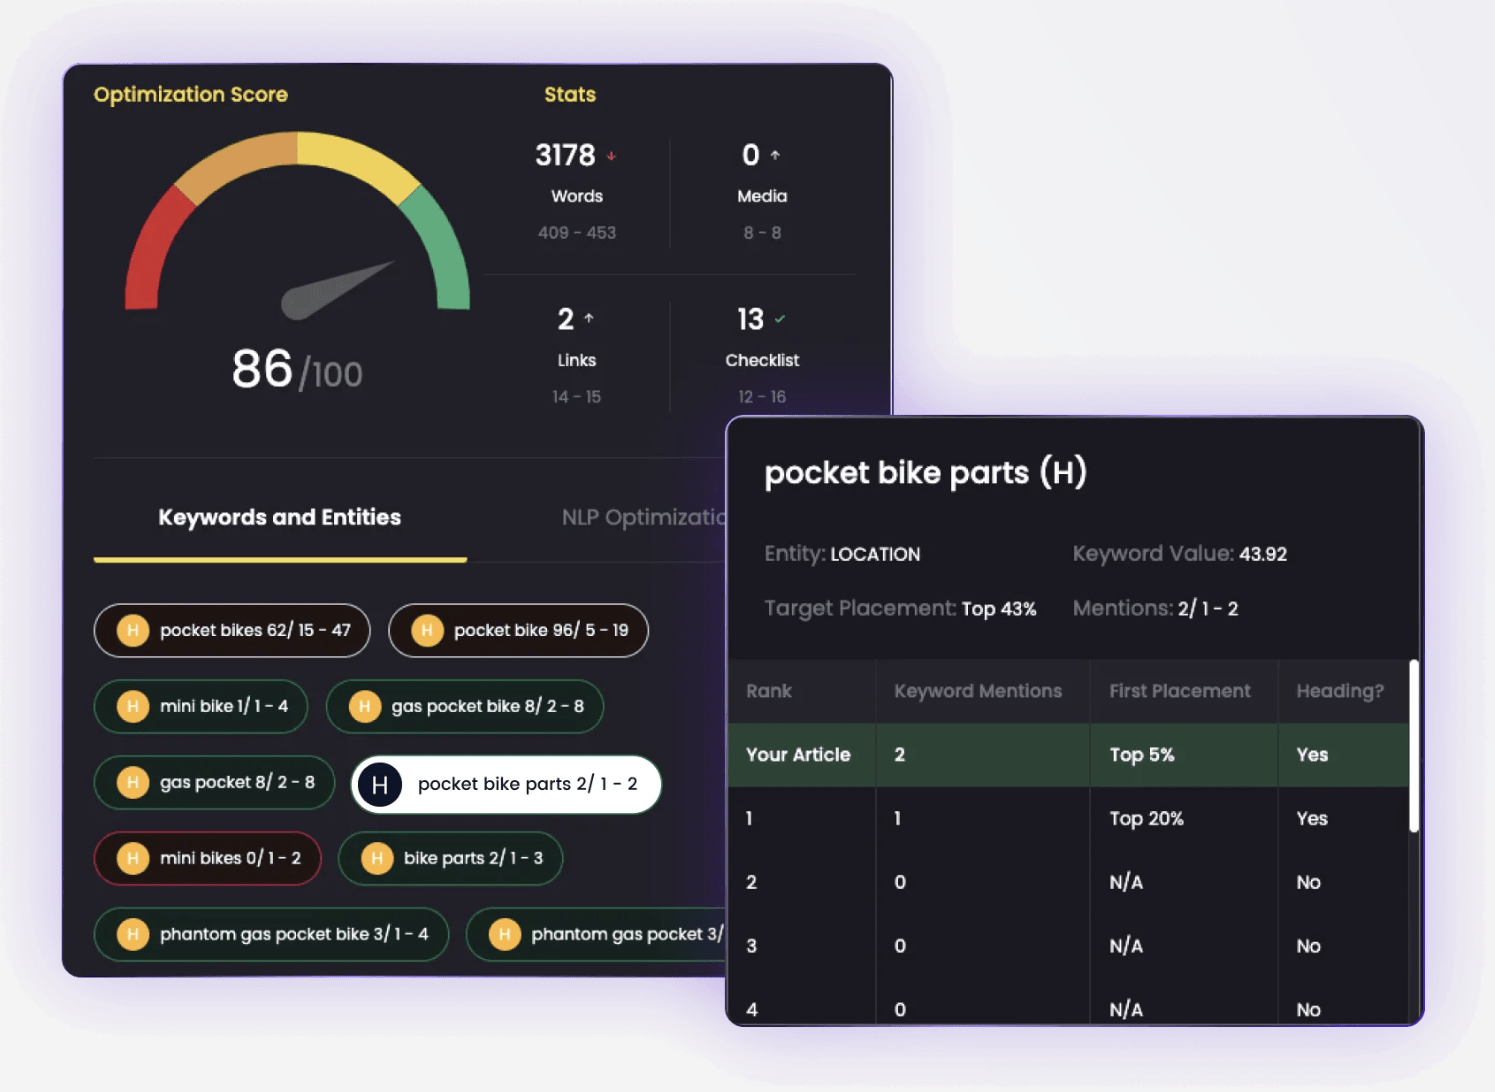The width and height of the screenshot is (1495, 1092).
Task: Click the dark H icon on pocket bike parts
Action: tap(380, 785)
